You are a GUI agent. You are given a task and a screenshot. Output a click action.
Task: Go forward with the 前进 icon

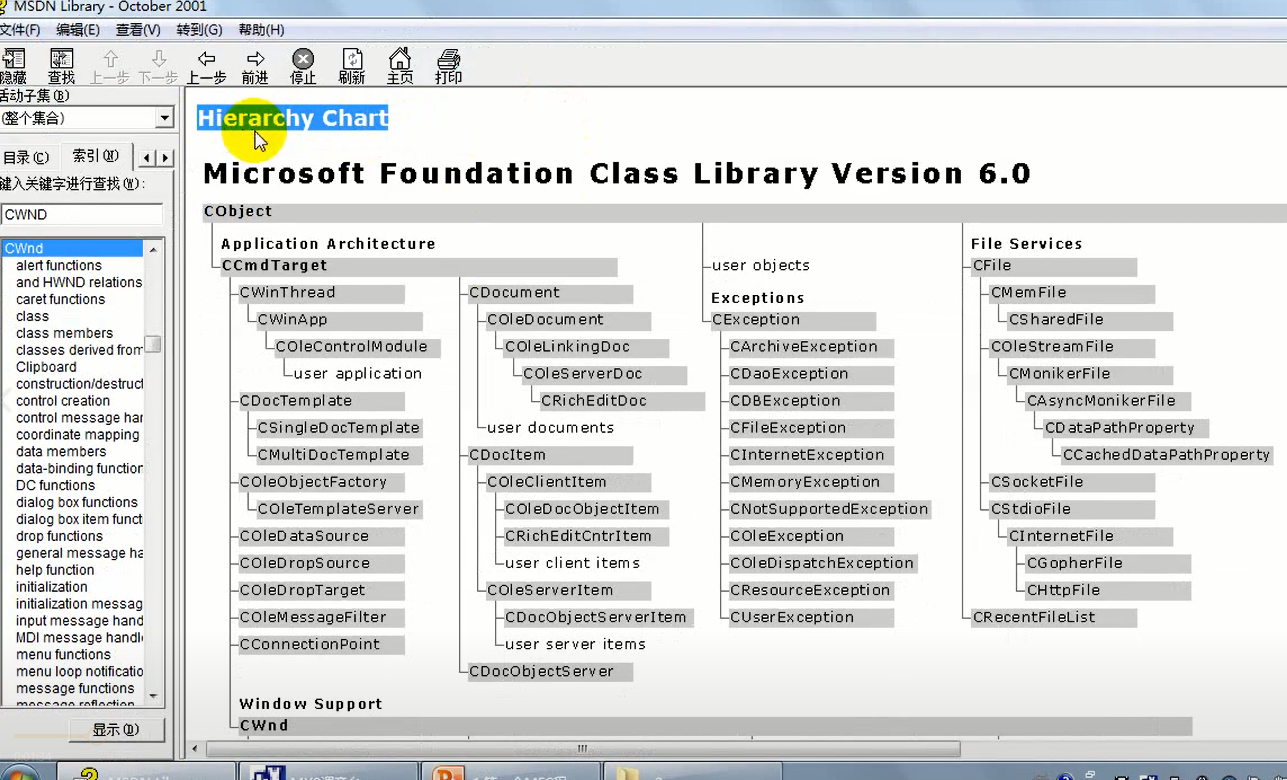tap(255, 66)
